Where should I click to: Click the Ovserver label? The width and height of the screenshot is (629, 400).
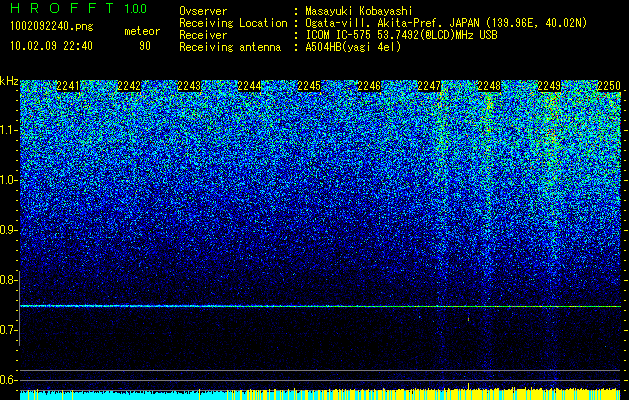(x=203, y=11)
